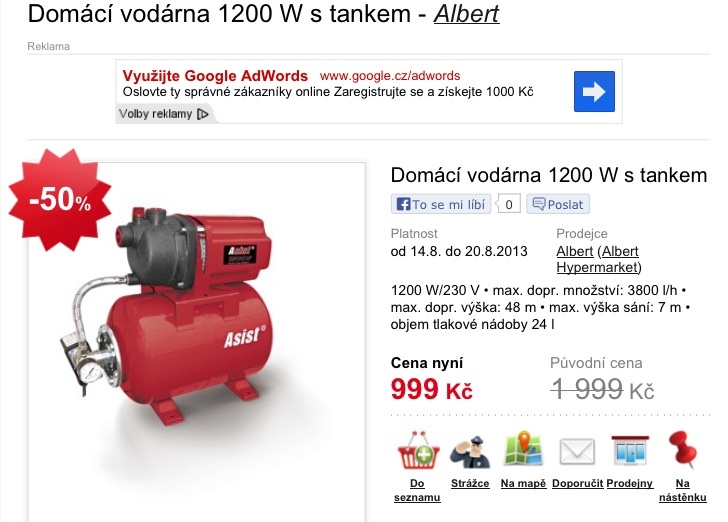Viewport: 728px width, 522px height.
Task: Click the red pushpin 'Na nástěnku' icon
Action: coord(682,449)
